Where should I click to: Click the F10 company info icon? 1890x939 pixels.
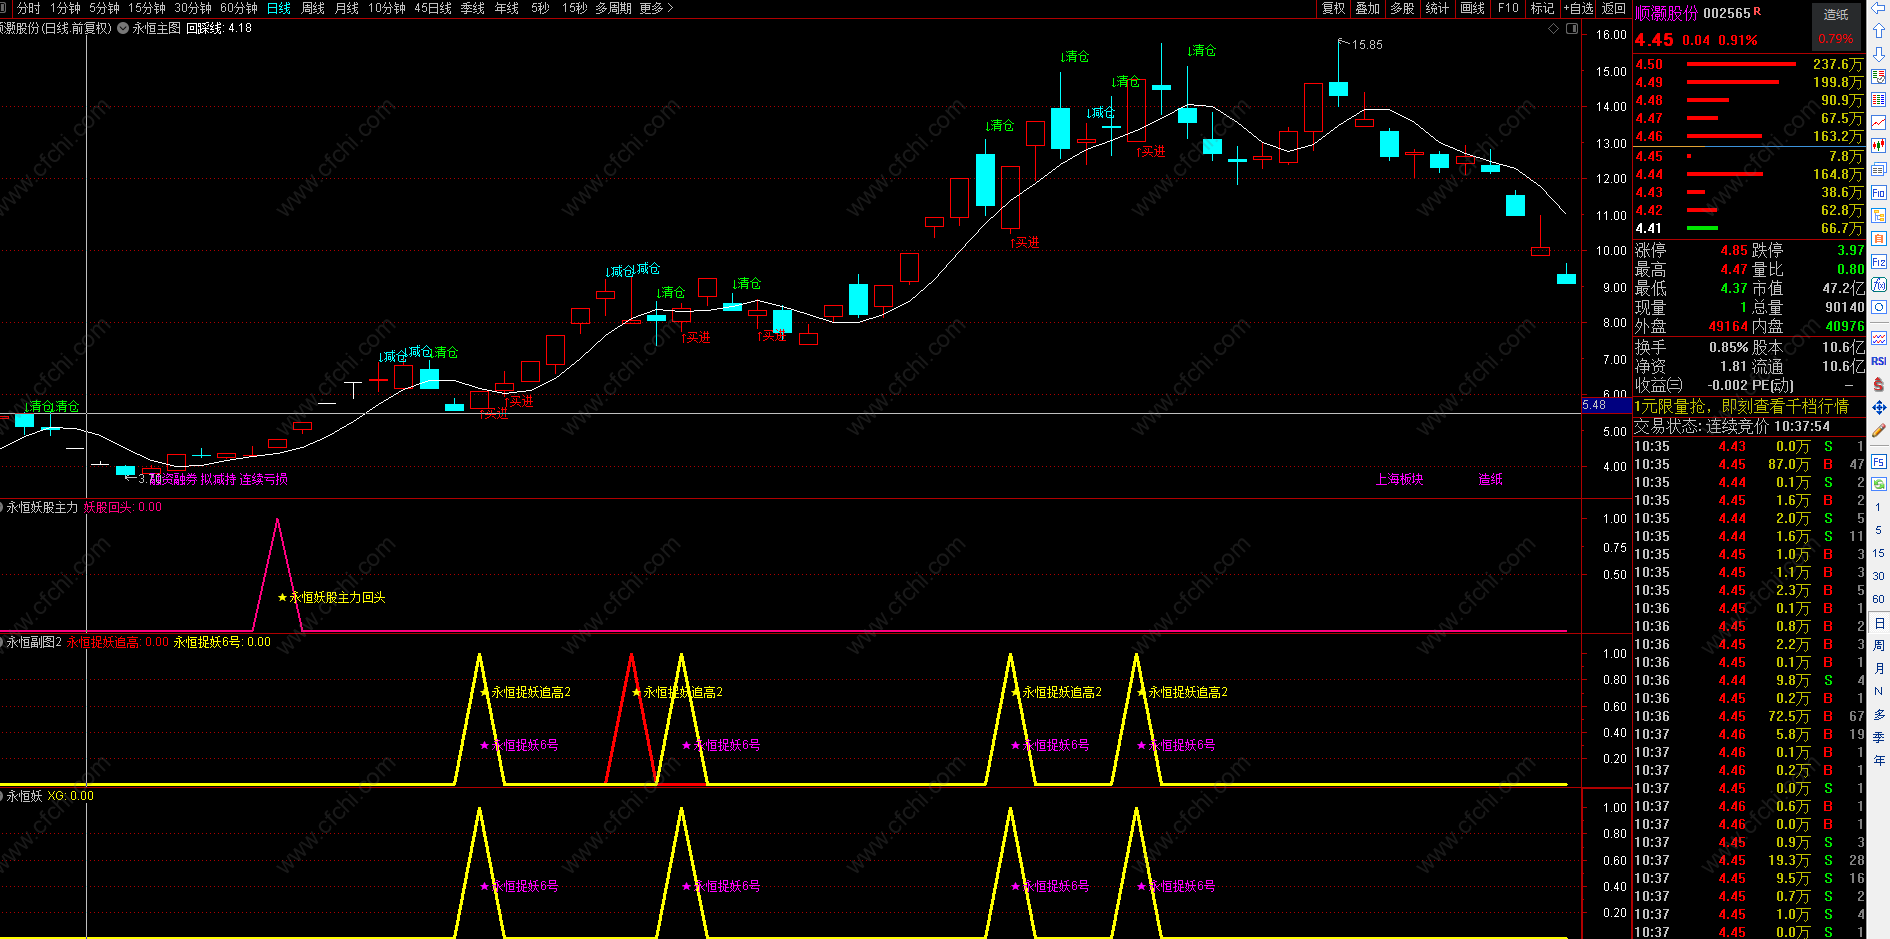pos(1879,192)
